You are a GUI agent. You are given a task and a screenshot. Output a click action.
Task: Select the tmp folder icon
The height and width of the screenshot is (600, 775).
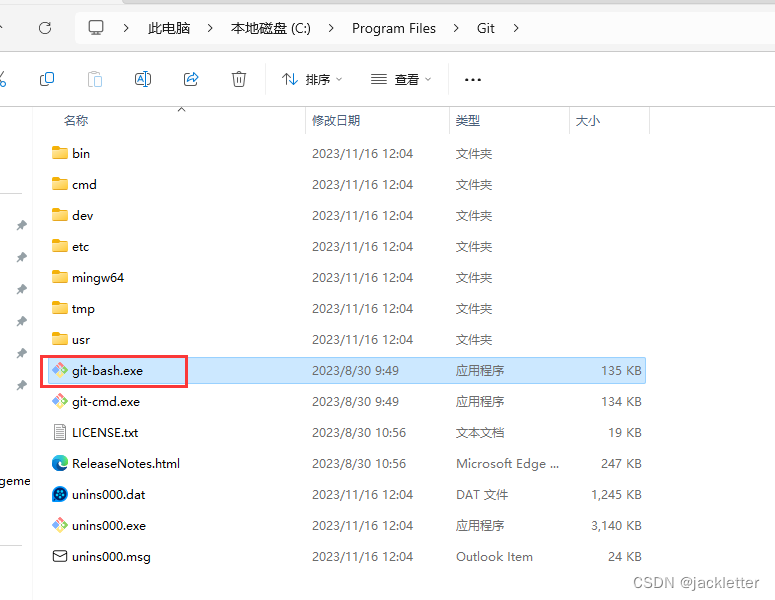tap(60, 308)
